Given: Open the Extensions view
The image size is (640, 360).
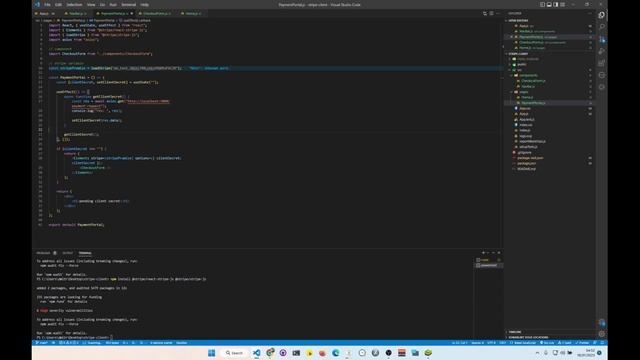Looking at the screenshot, I should pyautogui.click(x=602, y=63).
